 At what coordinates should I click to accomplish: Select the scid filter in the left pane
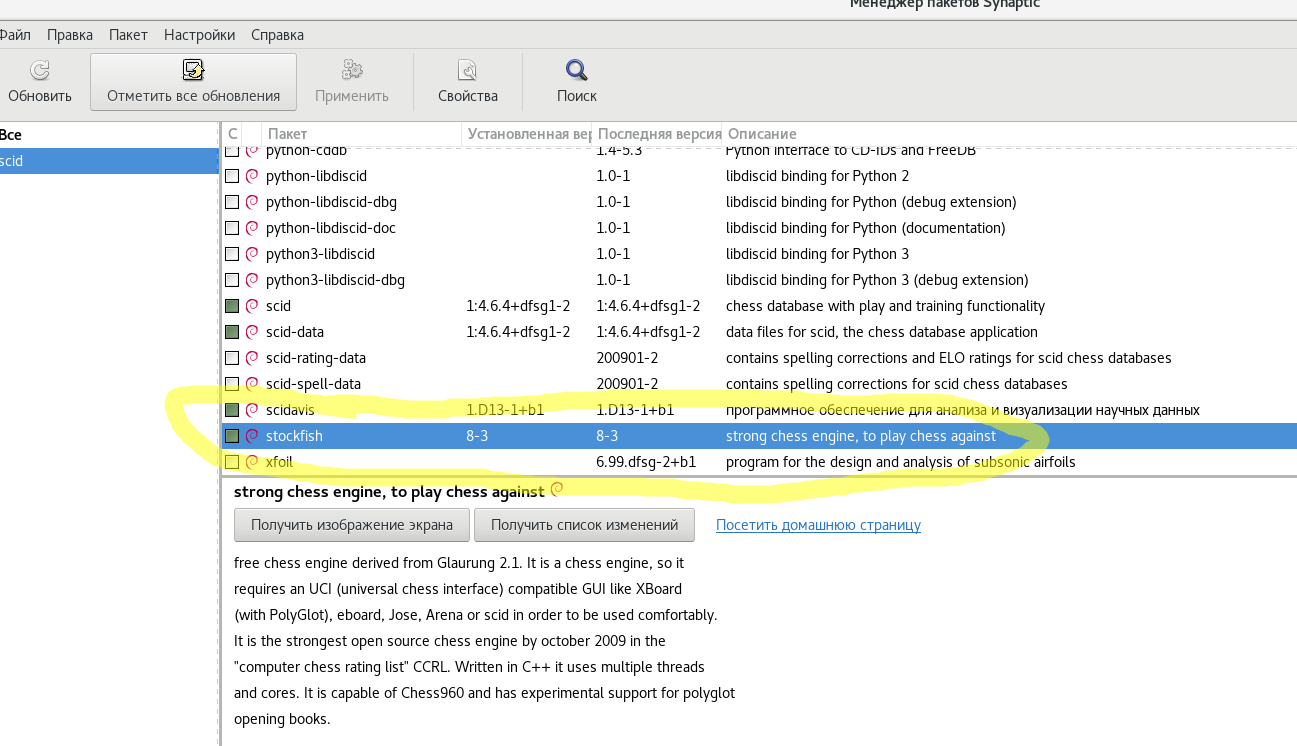tap(109, 161)
